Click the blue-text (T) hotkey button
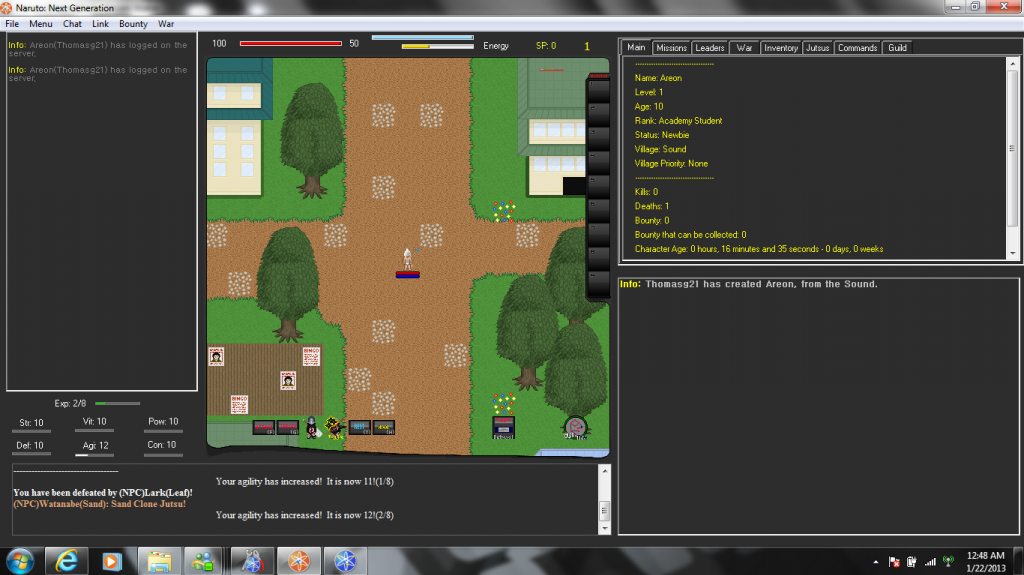The width and height of the screenshot is (1024, 575). point(359,427)
